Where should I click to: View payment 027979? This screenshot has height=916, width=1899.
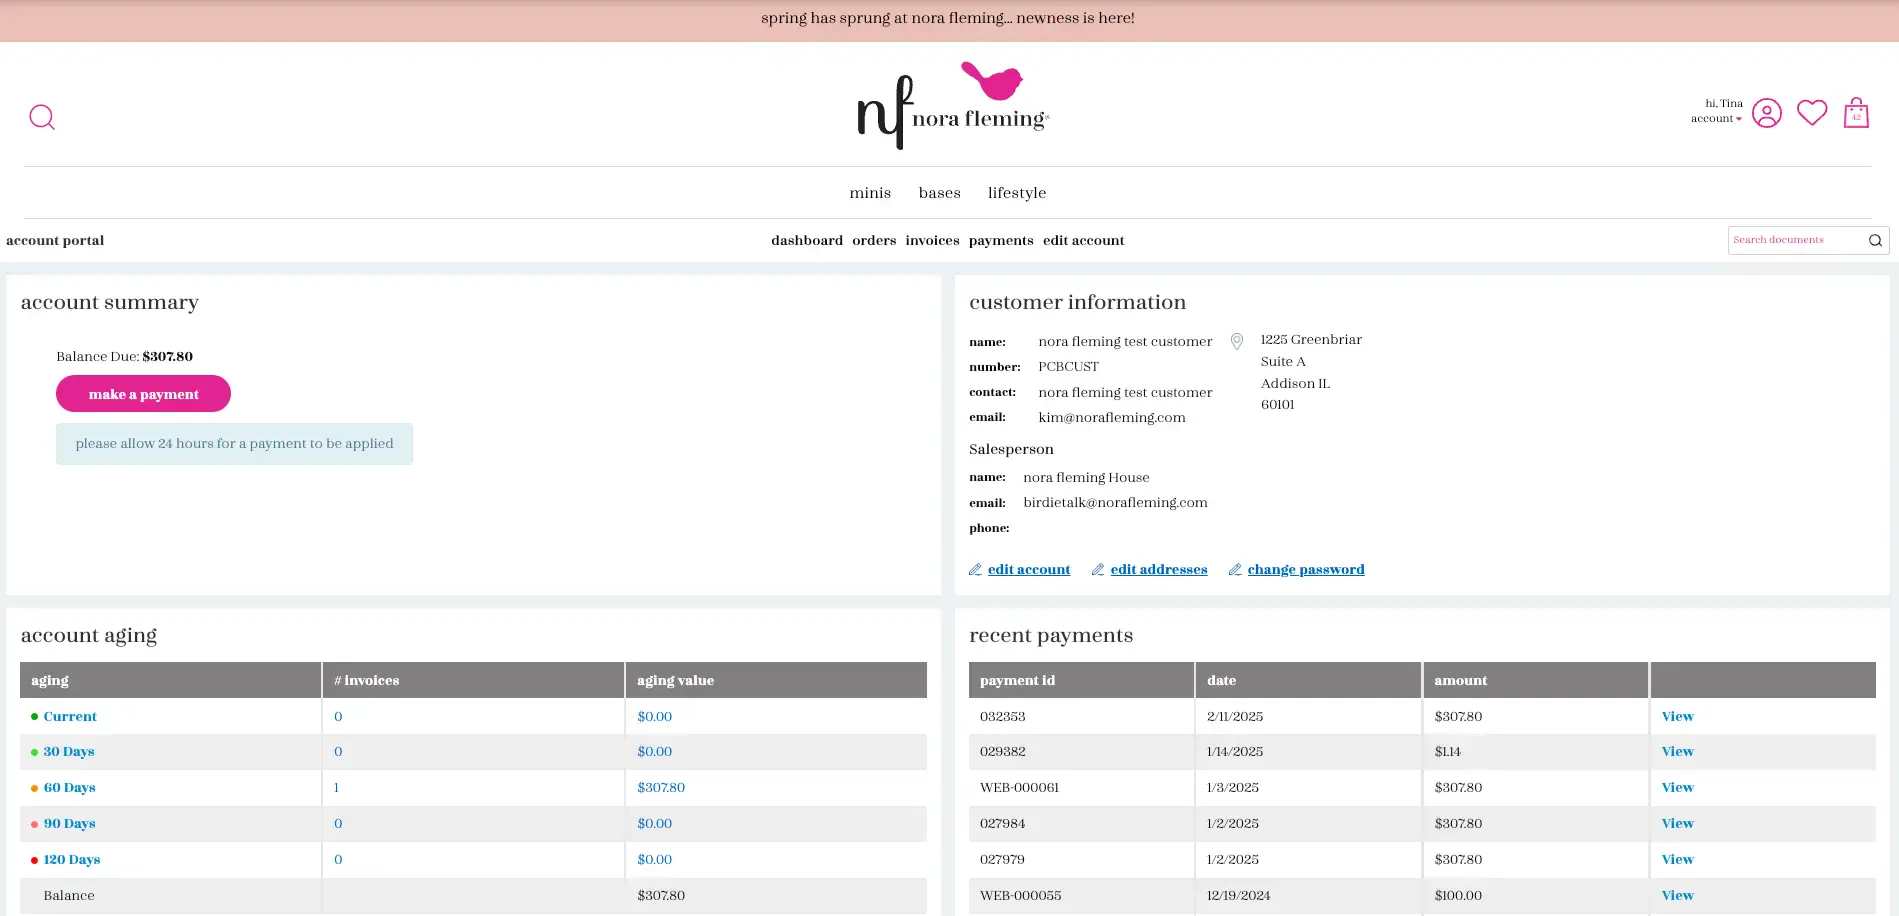1677,860
